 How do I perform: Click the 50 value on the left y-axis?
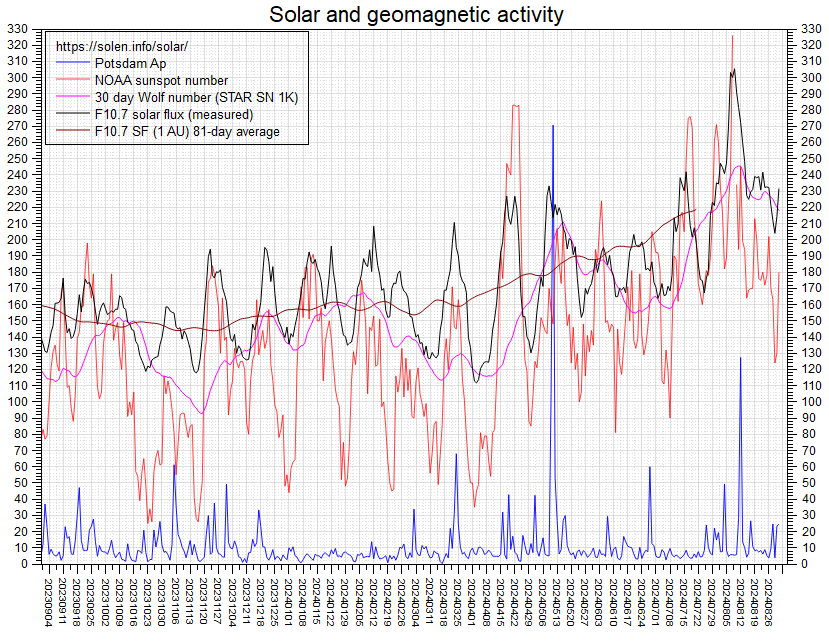21,483
